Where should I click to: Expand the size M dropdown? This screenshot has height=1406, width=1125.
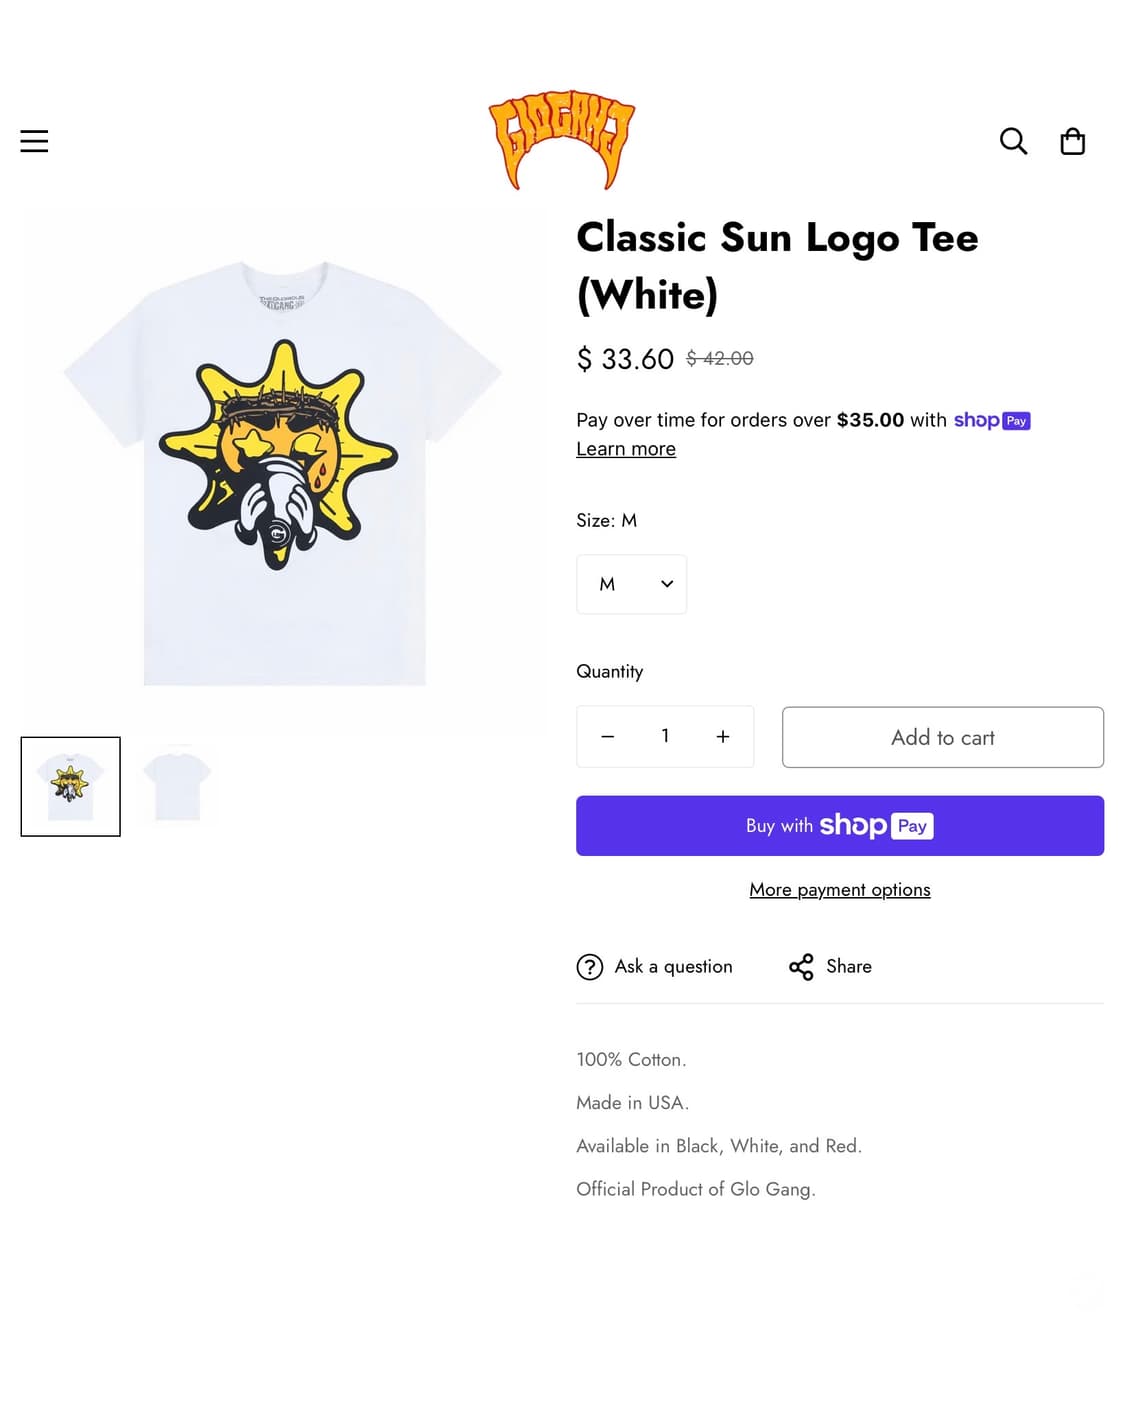coord(631,584)
